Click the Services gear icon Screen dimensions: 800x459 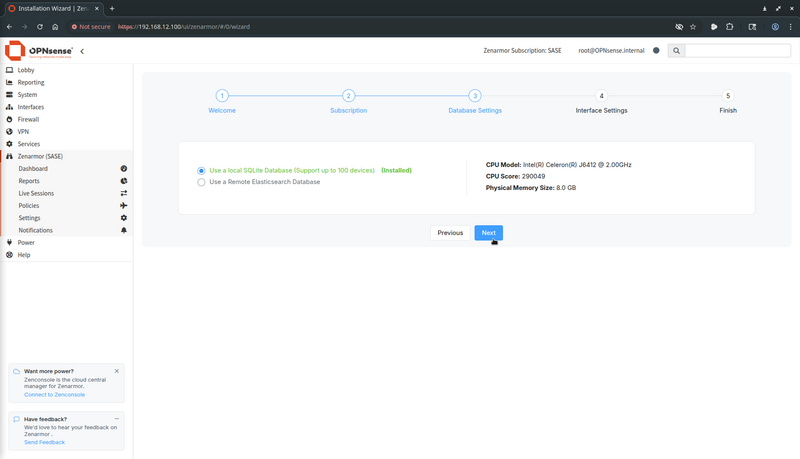9,144
